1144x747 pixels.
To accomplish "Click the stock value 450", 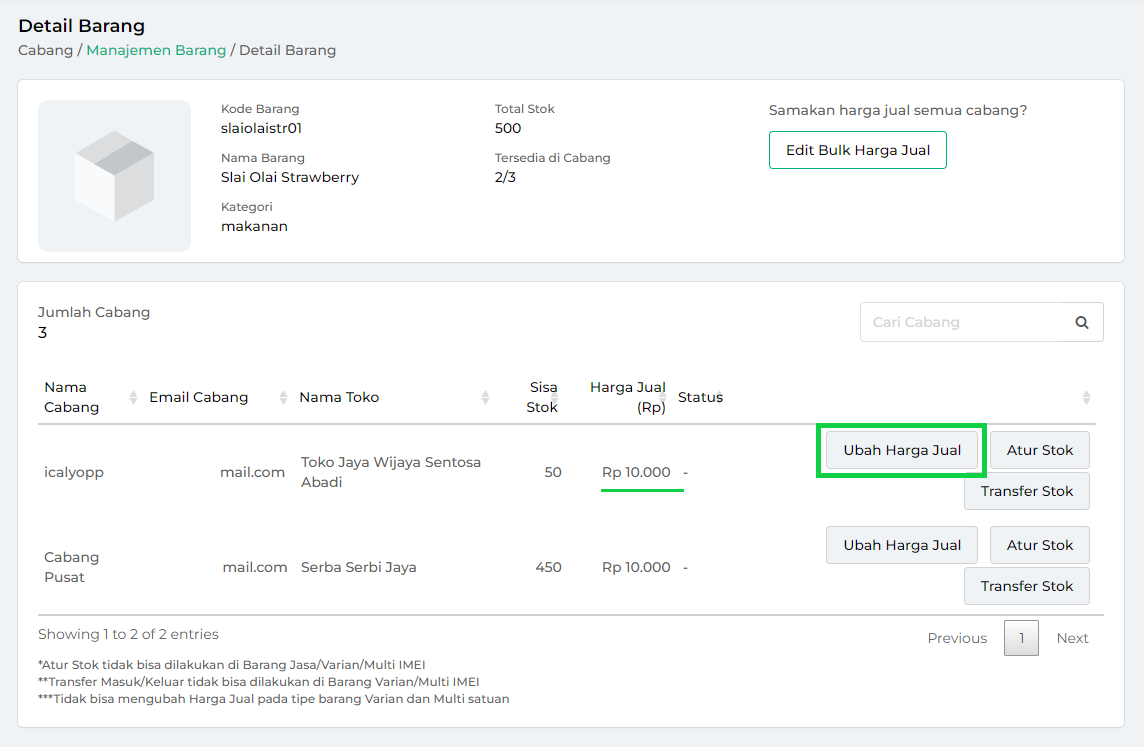I will click(x=549, y=567).
